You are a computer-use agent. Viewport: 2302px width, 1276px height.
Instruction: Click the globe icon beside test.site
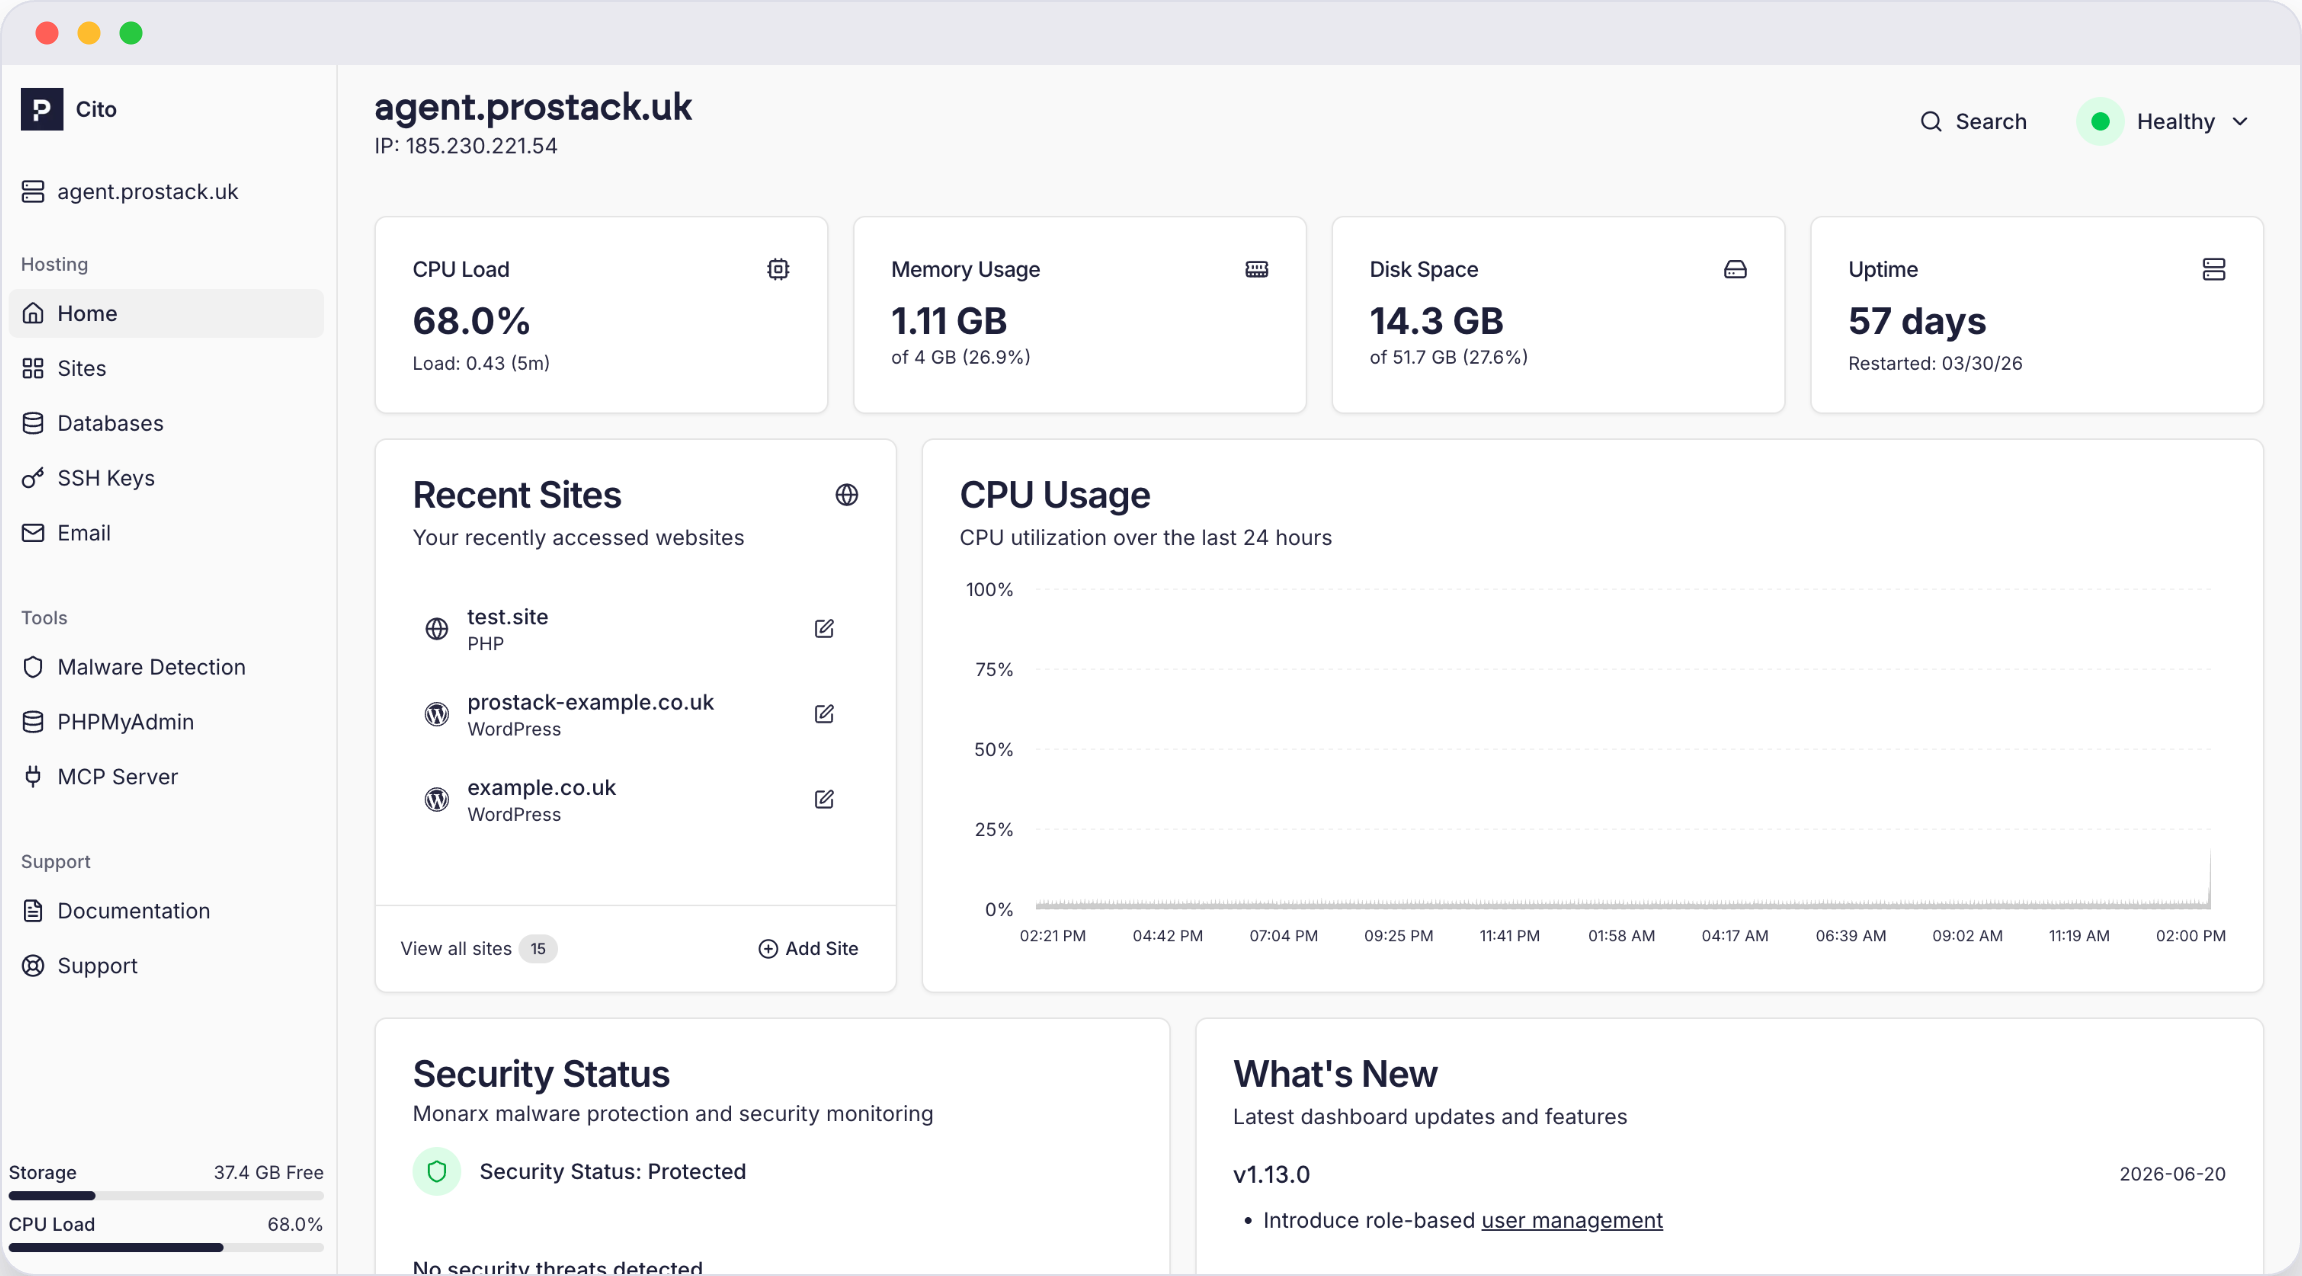tap(437, 629)
